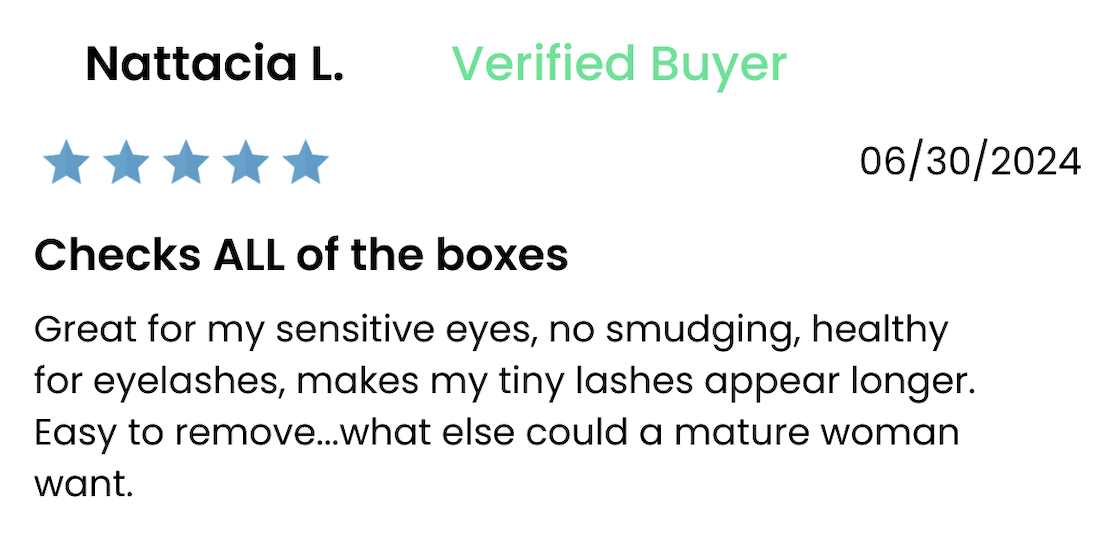Screen dimensions: 1106x538
Task: Click the green Verified Buyer label
Action: (x=619, y=64)
